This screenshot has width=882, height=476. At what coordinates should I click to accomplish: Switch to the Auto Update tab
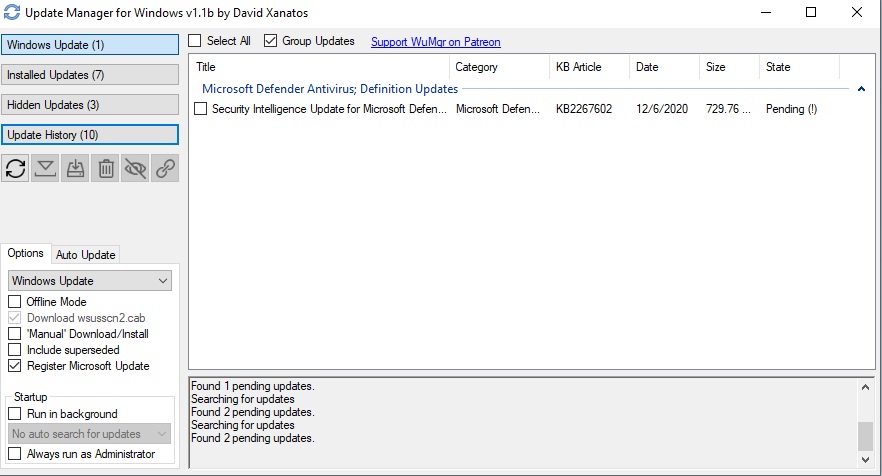[x=85, y=254]
